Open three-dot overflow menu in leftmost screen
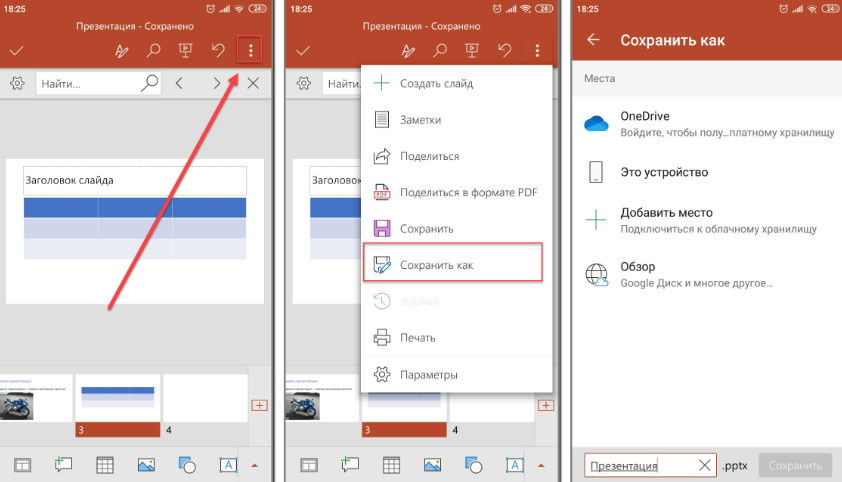 tap(252, 50)
